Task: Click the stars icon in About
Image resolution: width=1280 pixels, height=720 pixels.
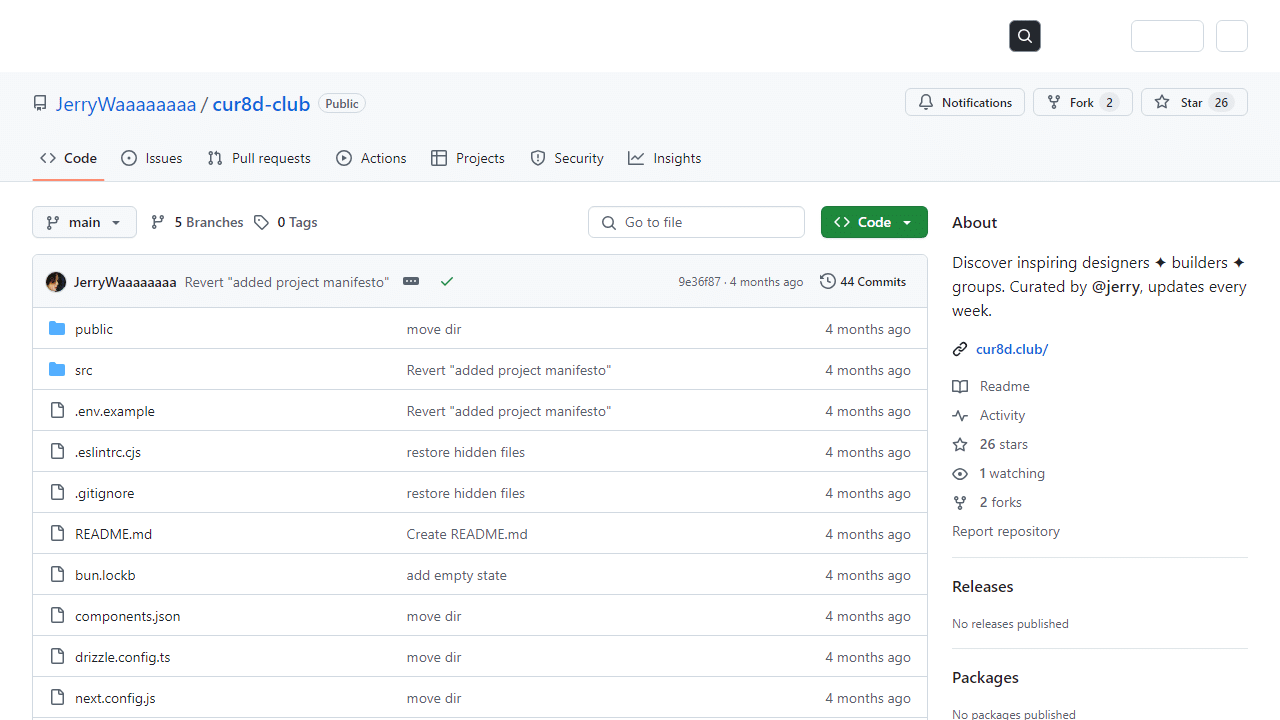Action: (960, 444)
